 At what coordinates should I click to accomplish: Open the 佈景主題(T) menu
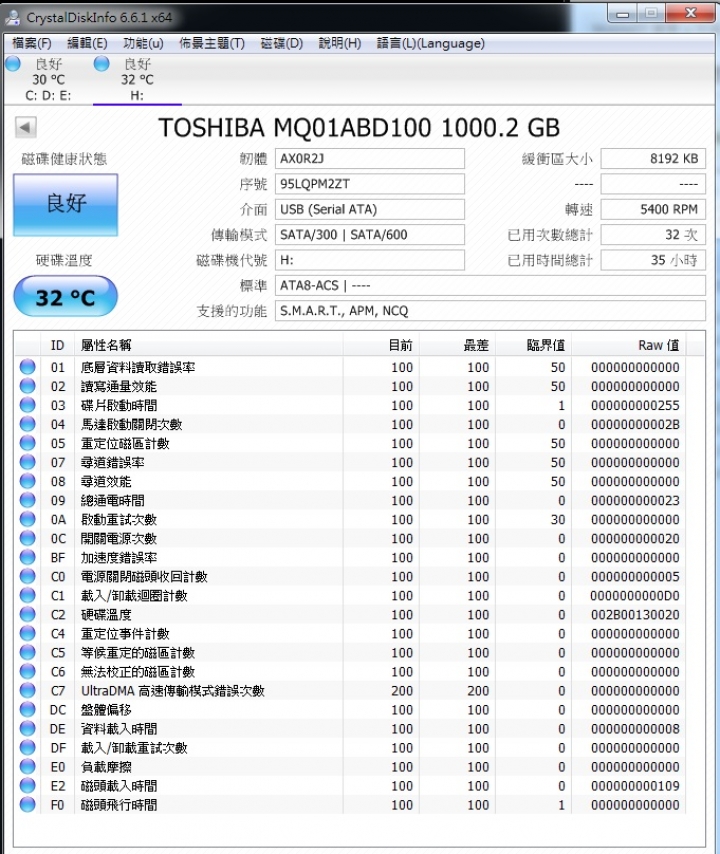pos(212,43)
